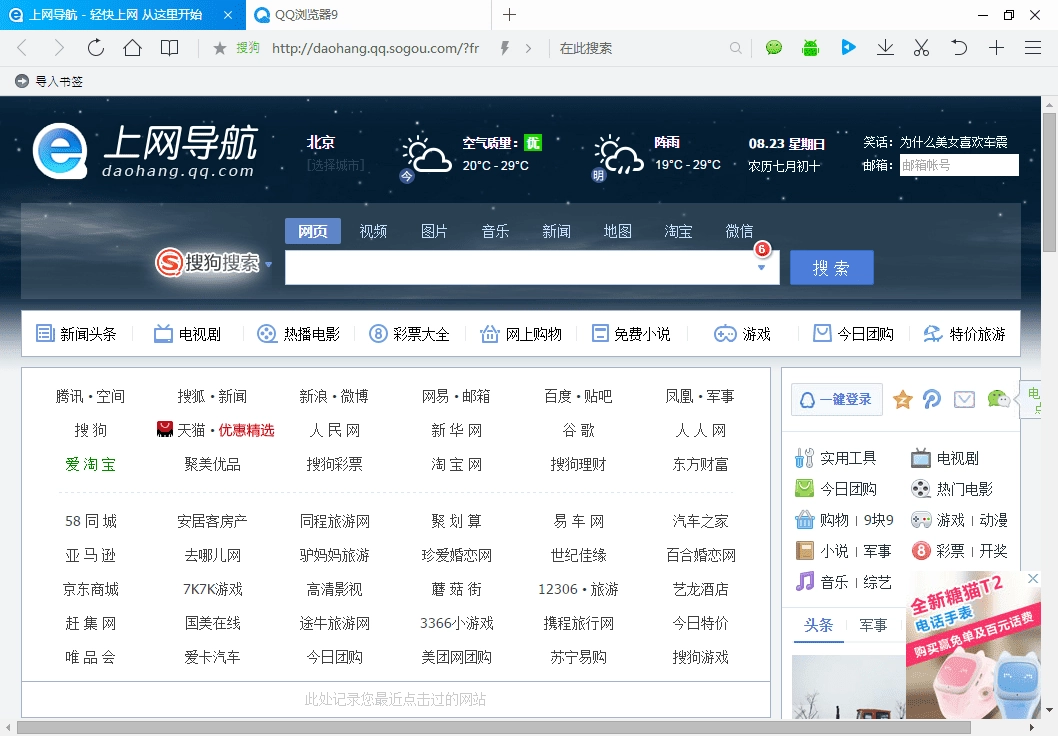1058x736 pixels.
Task: Open the 免费小说 category link
Action: (631, 334)
